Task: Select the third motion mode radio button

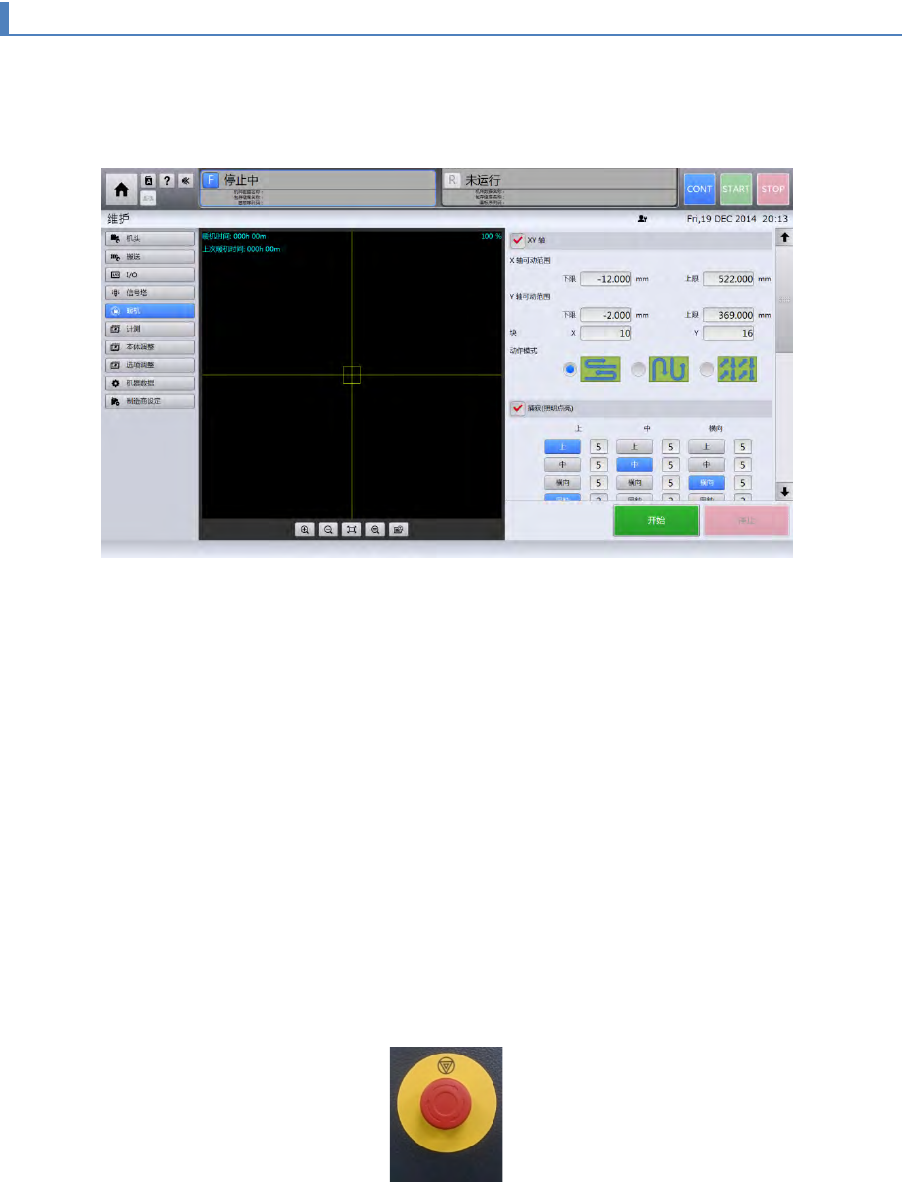Action: (x=707, y=369)
